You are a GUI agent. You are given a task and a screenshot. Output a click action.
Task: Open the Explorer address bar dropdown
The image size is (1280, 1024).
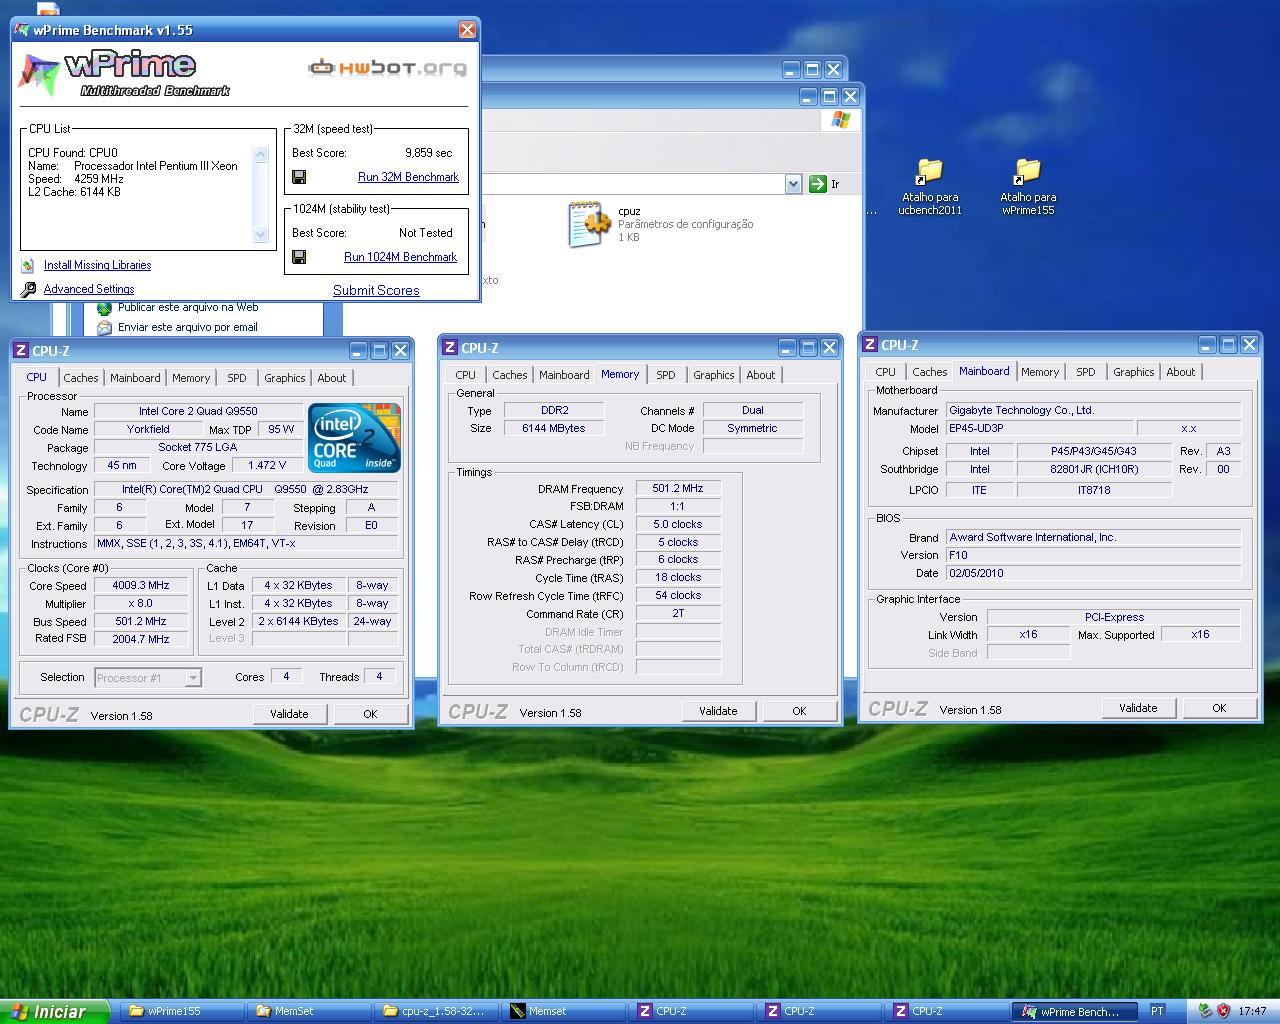click(x=793, y=184)
